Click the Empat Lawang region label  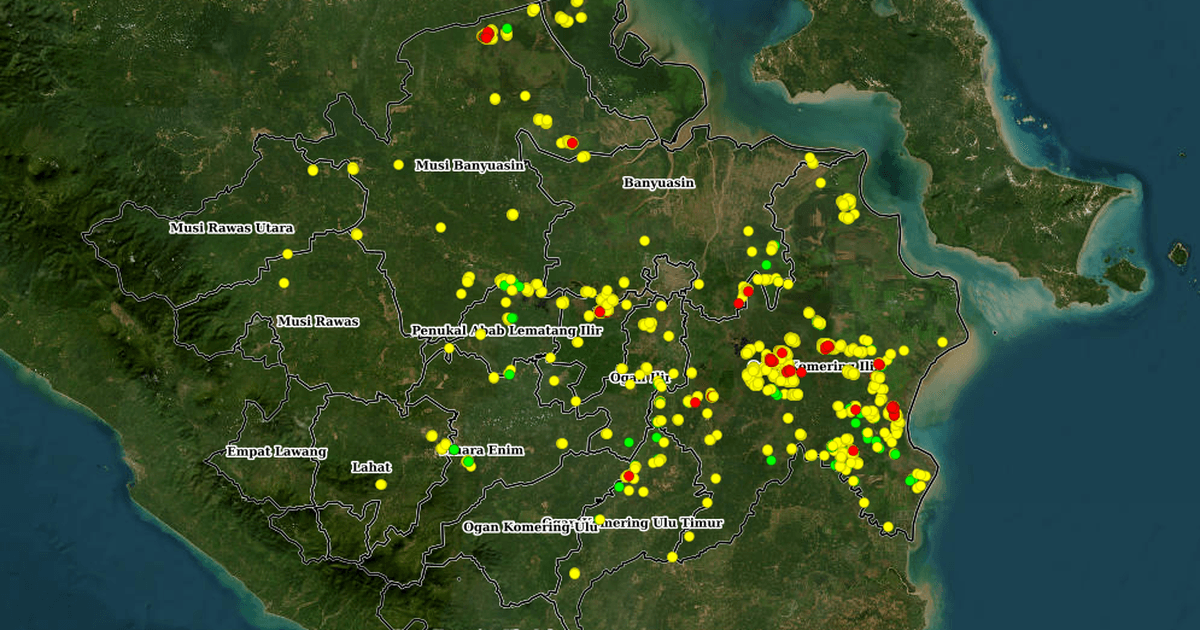(277, 452)
